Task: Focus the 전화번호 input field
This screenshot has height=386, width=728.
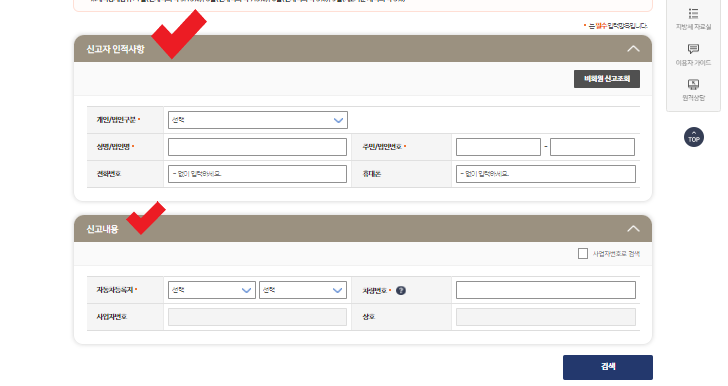Action: pyautogui.click(x=257, y=174)
